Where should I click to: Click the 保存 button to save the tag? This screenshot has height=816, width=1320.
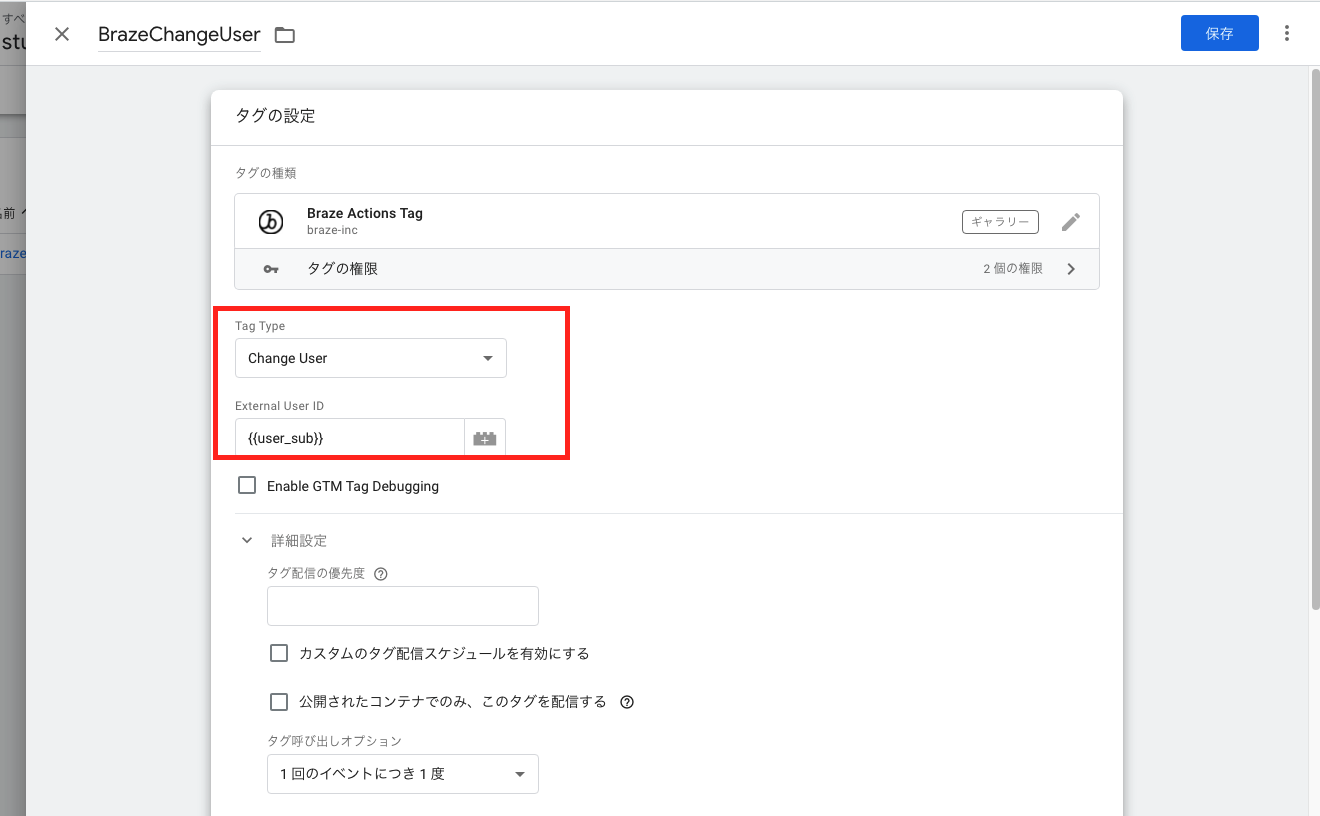(1219, 32)
